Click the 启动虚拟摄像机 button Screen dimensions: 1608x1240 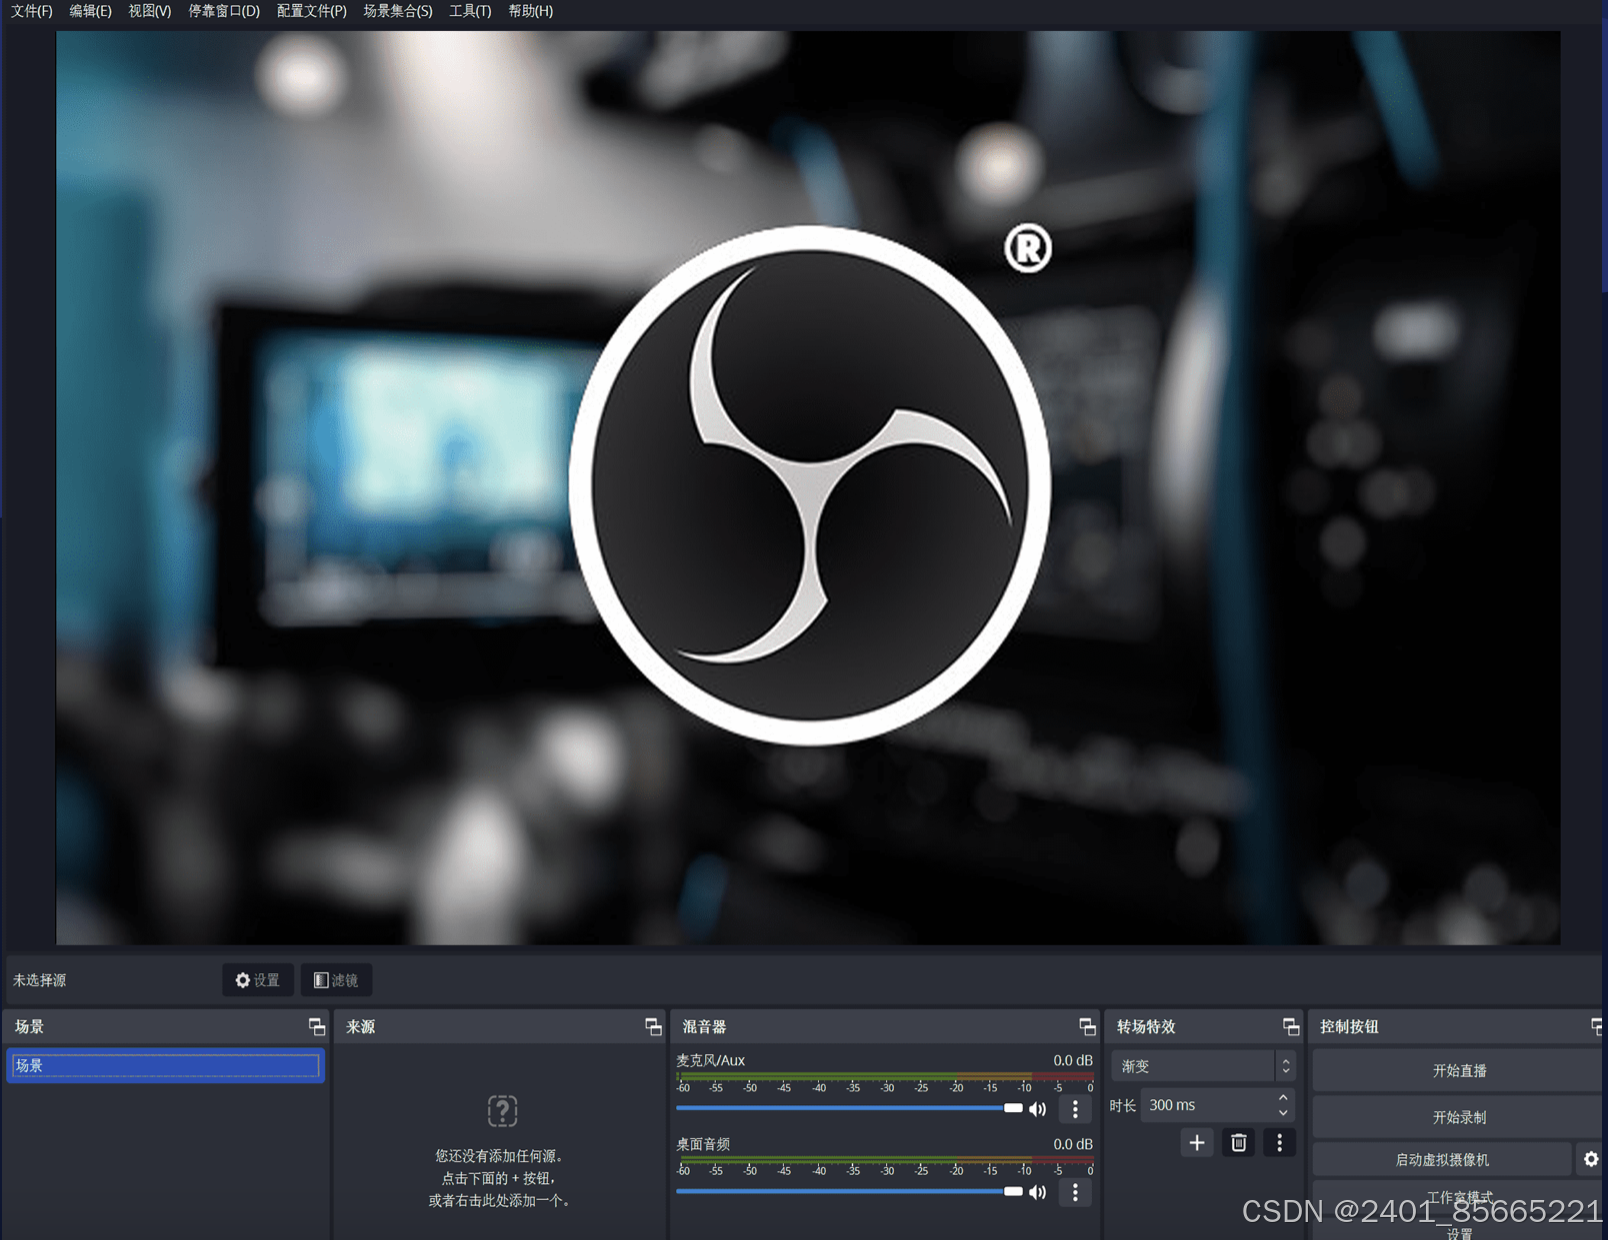click(1442, 1160)
